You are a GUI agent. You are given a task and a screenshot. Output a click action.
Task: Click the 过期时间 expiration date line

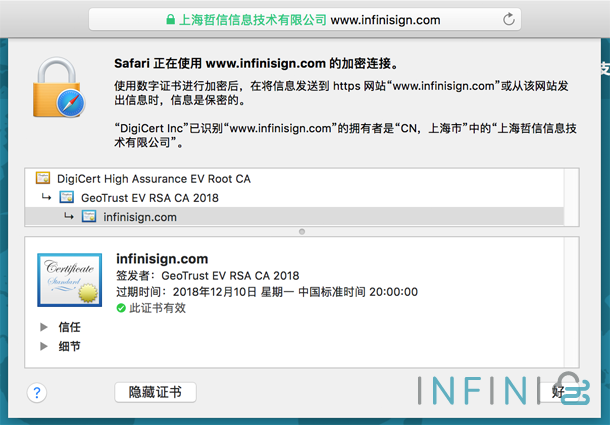click(267, 292)
